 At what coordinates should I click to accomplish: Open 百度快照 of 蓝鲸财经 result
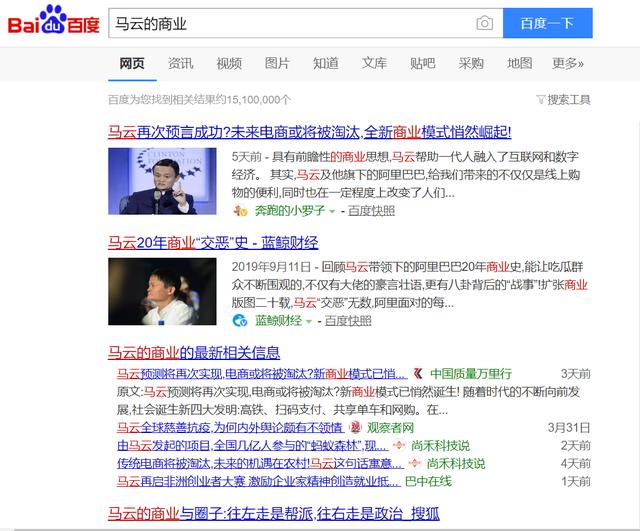click(348, 320)
